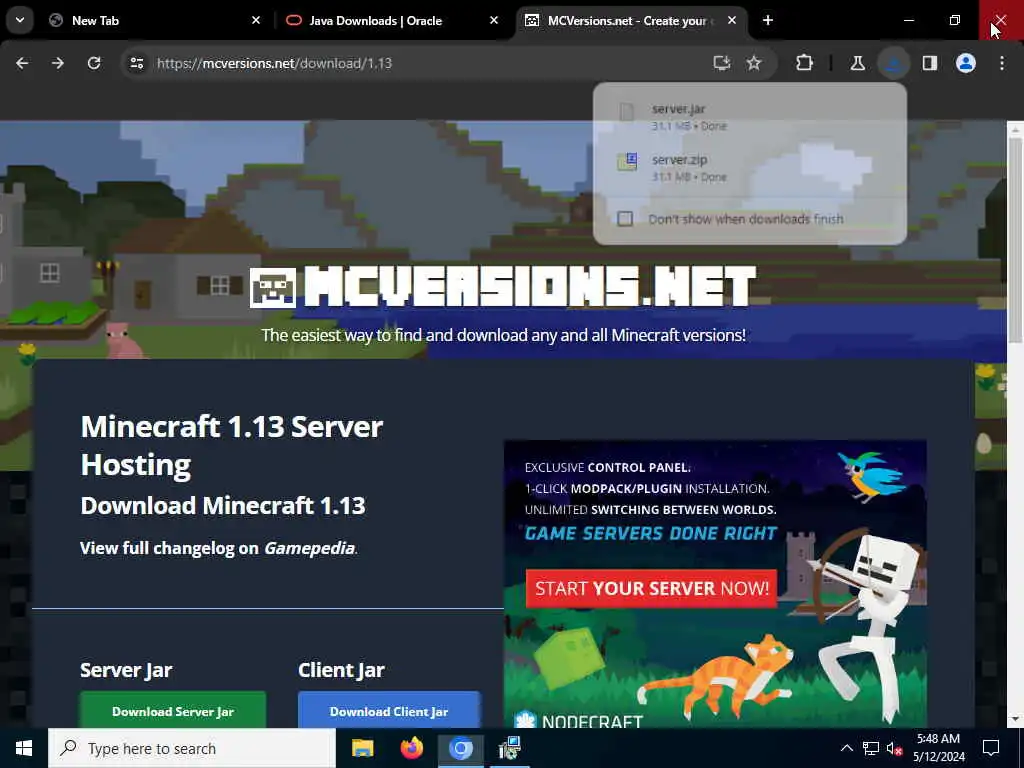Open Chrome three-dot menu
This screenshot has height=768, width=1024.
coord(1002,63)
